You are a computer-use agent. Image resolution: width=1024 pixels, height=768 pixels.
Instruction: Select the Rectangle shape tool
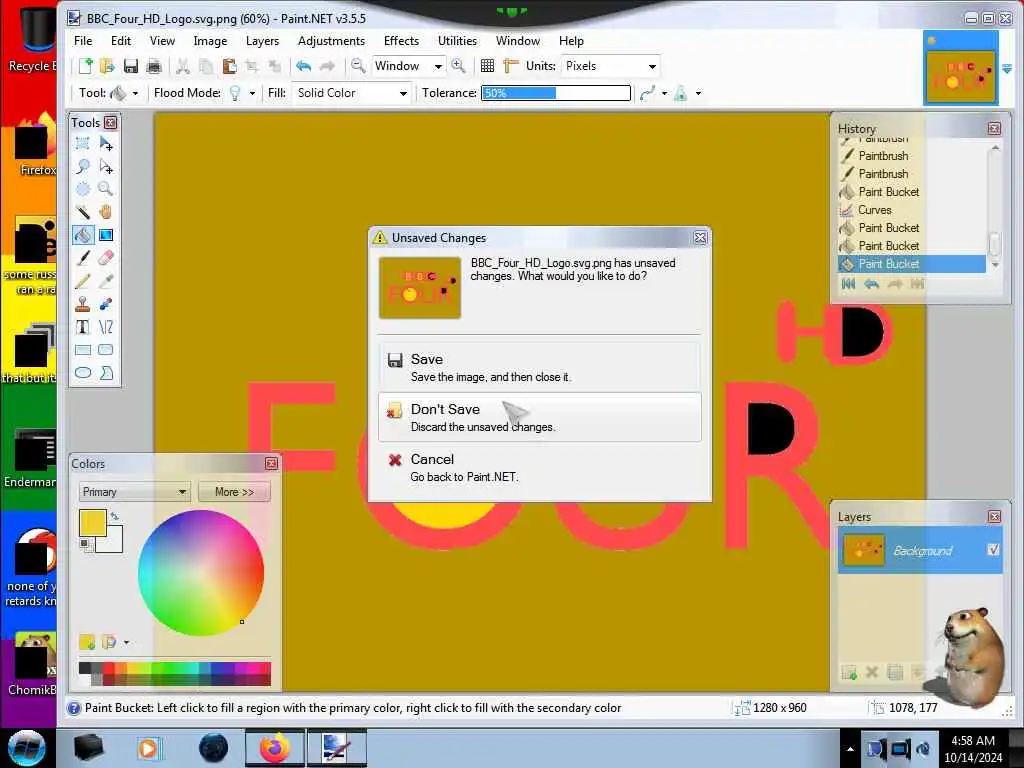pyautogui.click(x=83, y=350)
